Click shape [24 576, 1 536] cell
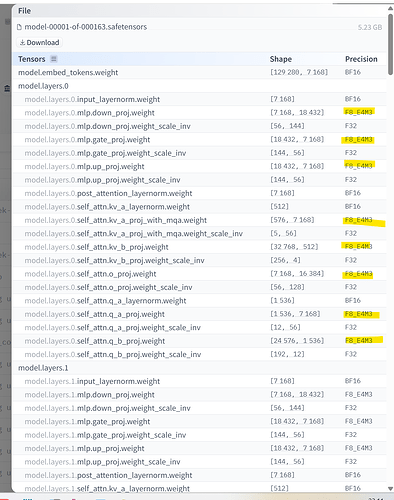The width and height of the screenshot is (394, 500). pos(297,341)
